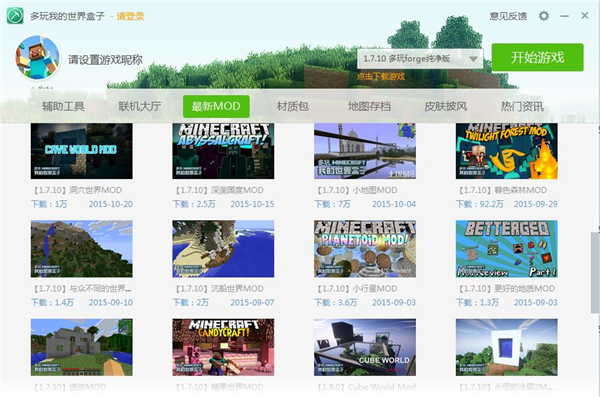The image size is (600, 397).
Task: Open the 意见反馈 feedback link
Action: click(x=508, y=16)
